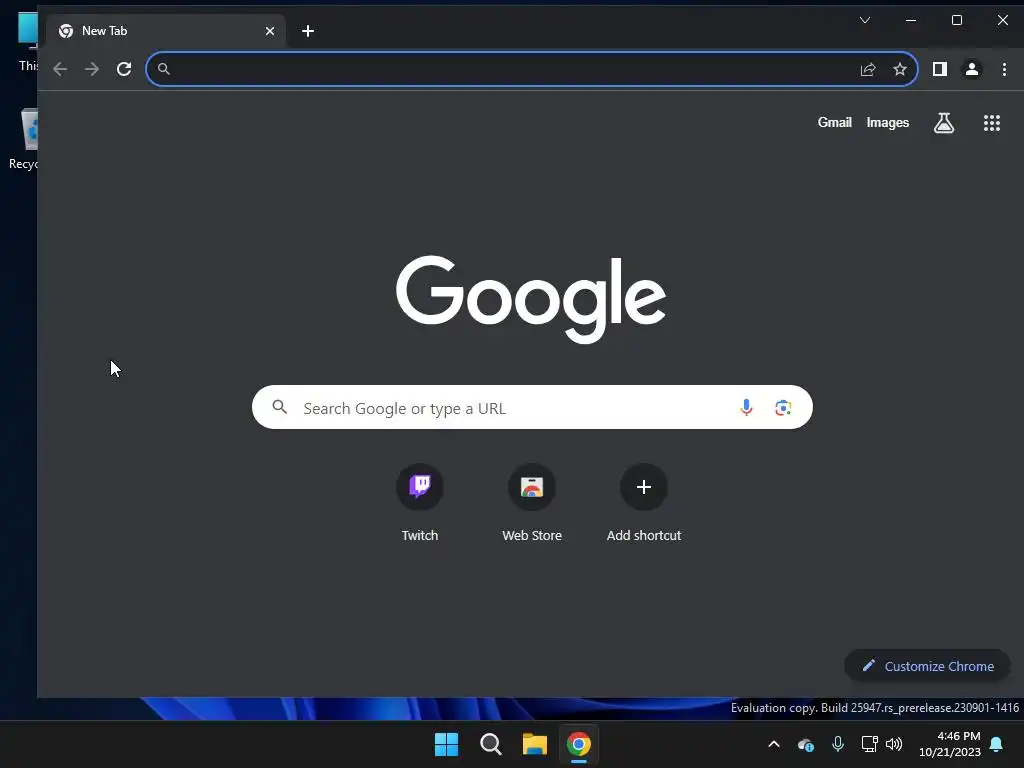The image size is (1024, 768).
Task: Open the Google apps grid
Action: tap(992, 123)
